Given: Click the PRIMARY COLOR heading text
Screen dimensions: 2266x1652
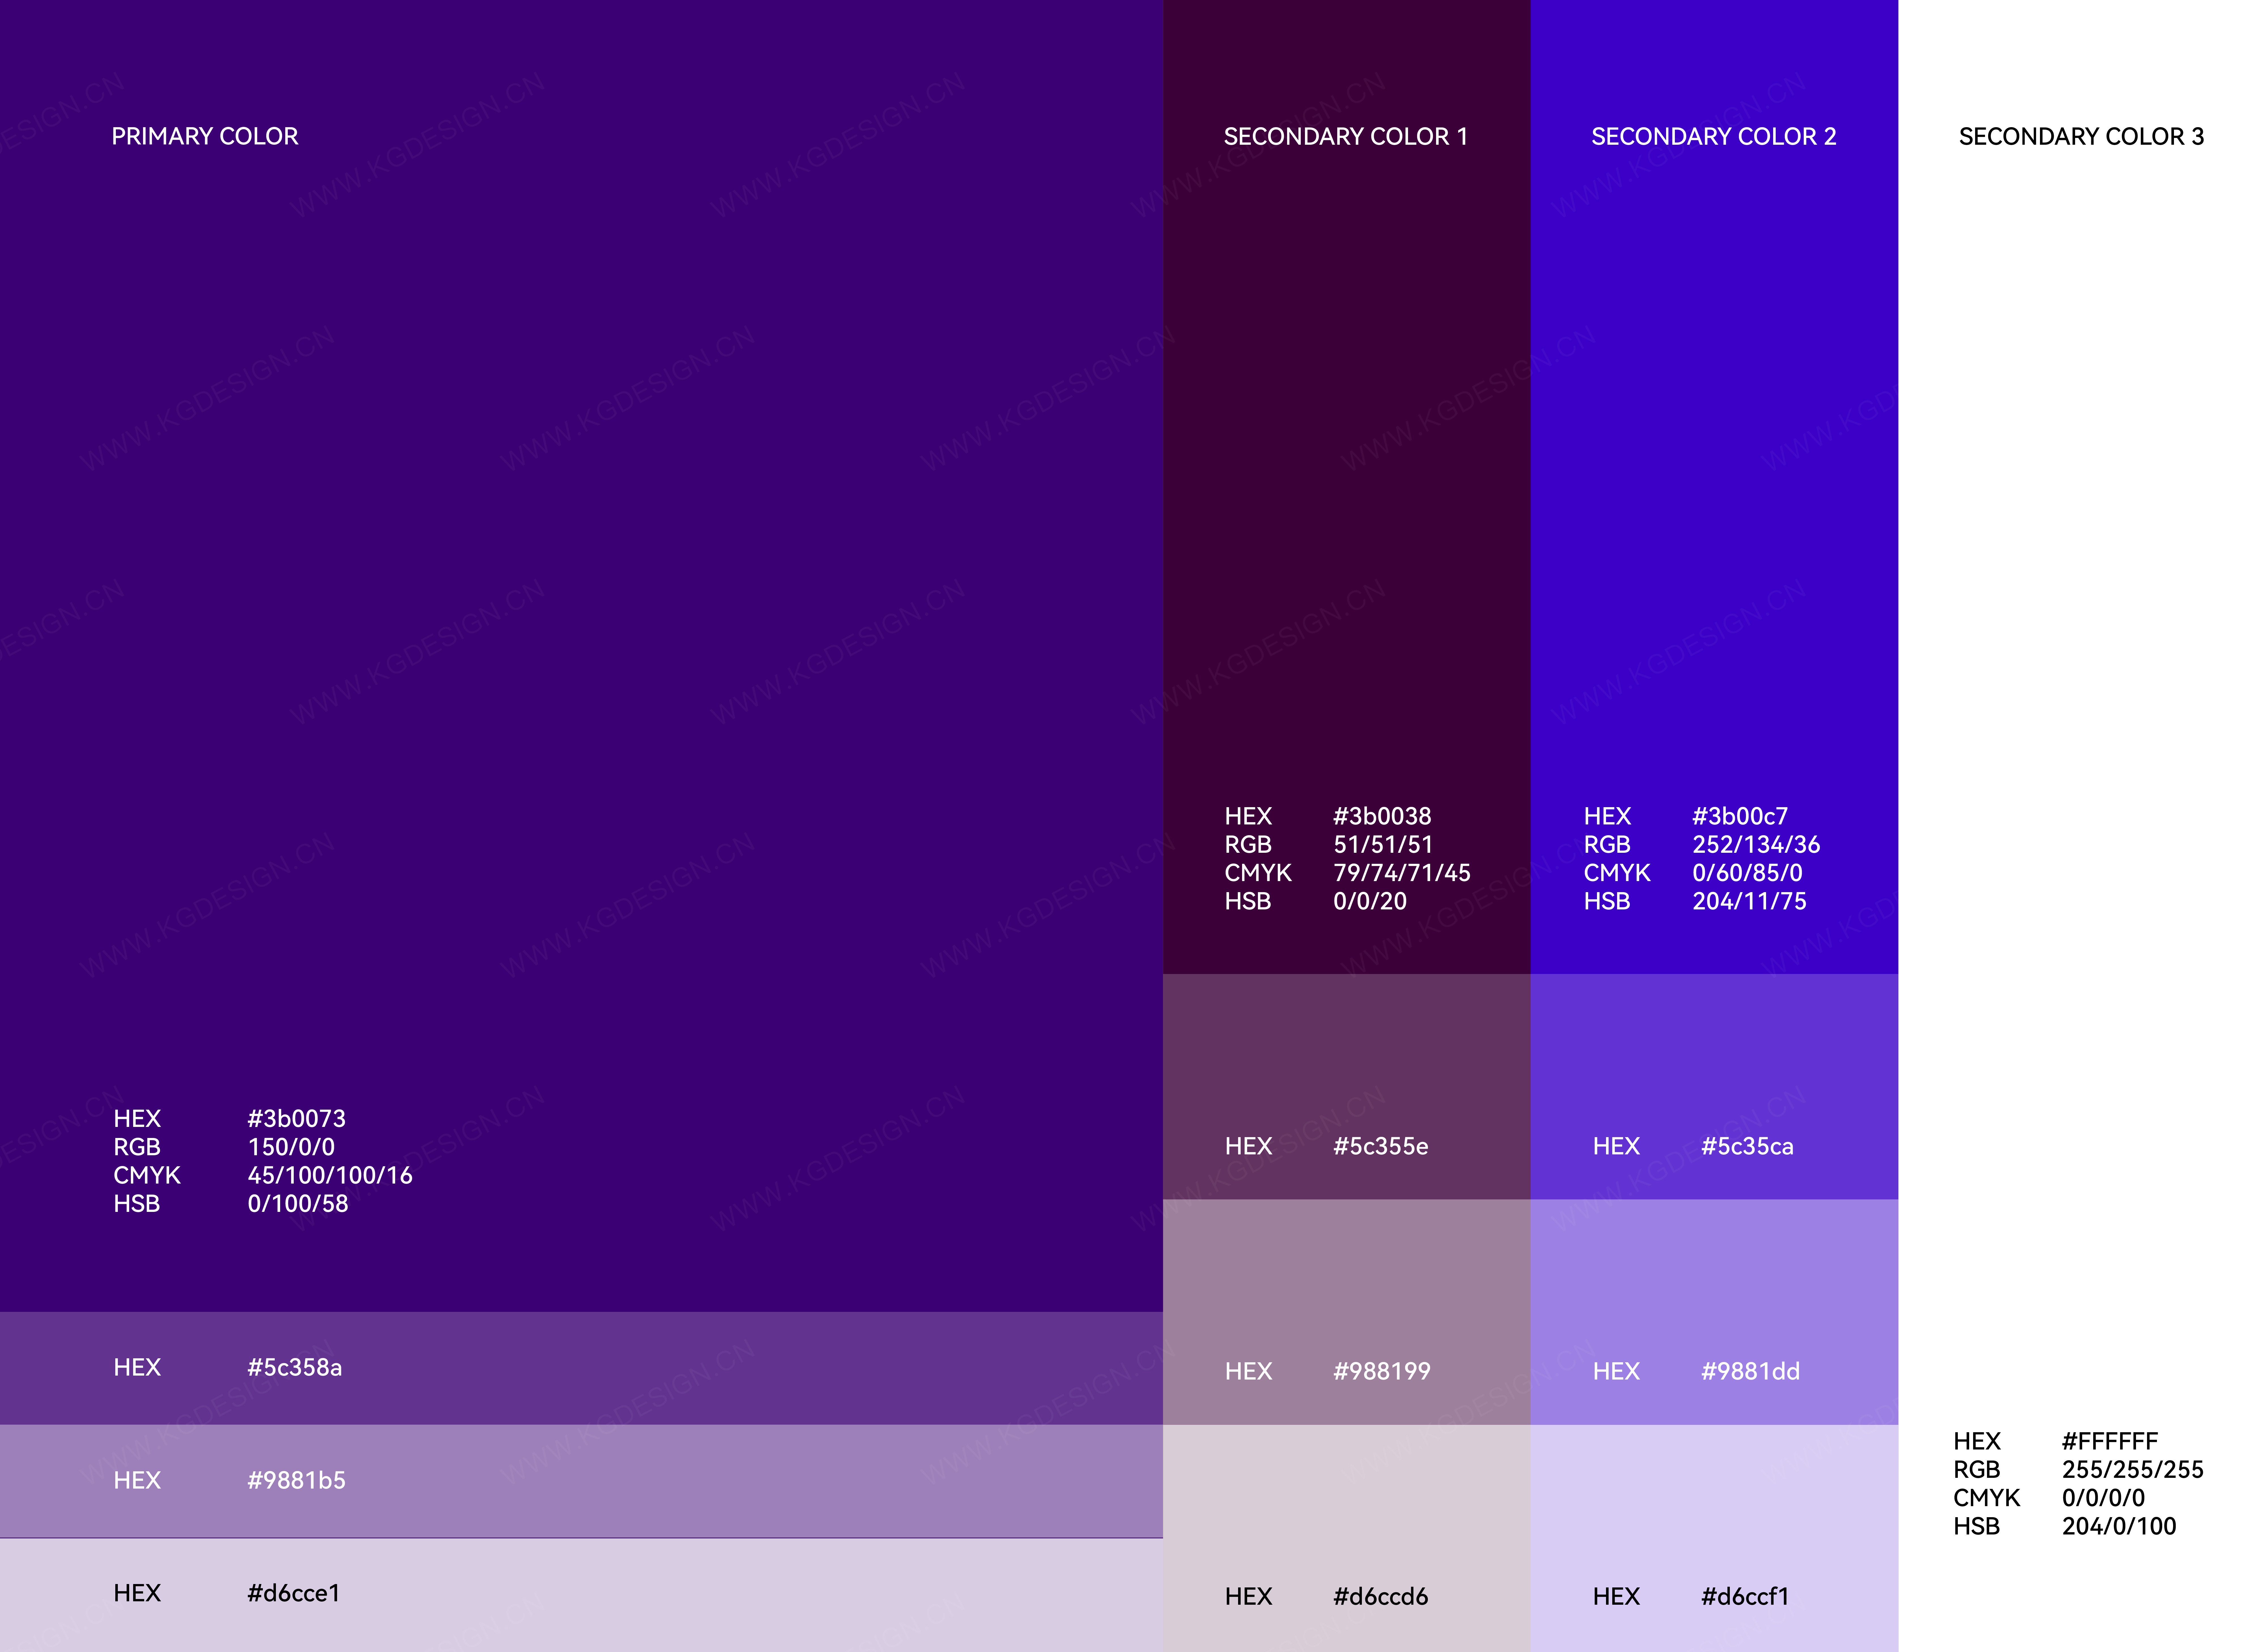Looking at the screenshot, I should 204,136.
